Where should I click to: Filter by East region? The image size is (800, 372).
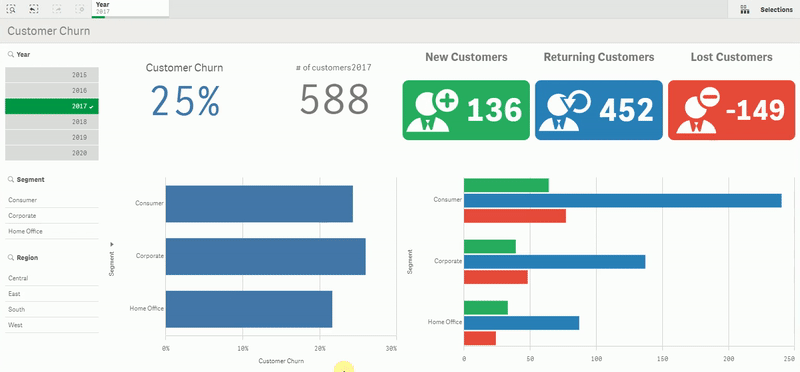[x=52, y=294]
